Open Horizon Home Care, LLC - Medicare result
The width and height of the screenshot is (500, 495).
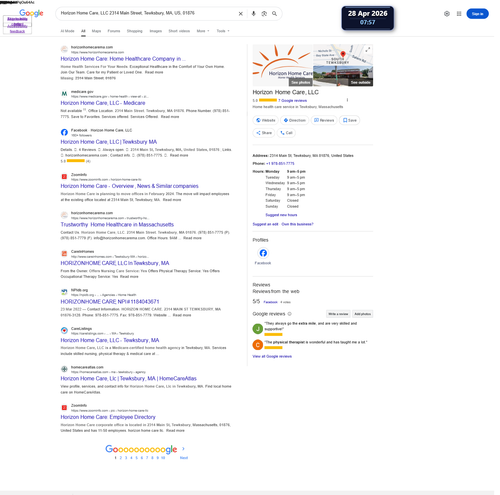[103, 103]
